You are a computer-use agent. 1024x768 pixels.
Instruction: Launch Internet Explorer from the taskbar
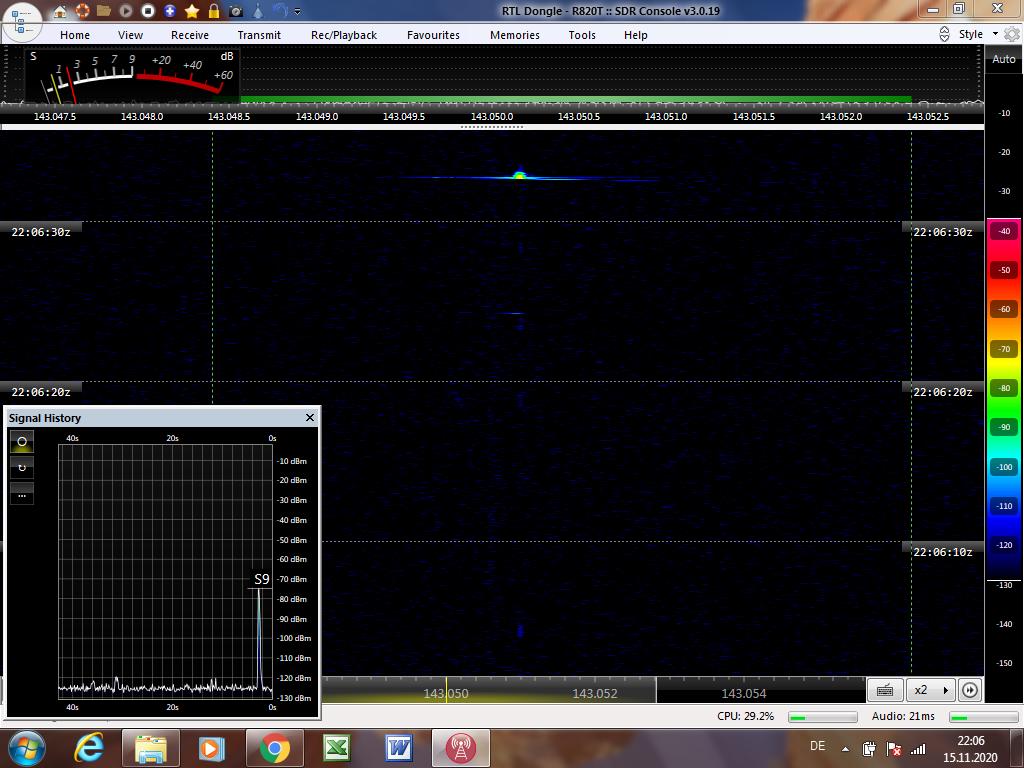click(89, 748)
